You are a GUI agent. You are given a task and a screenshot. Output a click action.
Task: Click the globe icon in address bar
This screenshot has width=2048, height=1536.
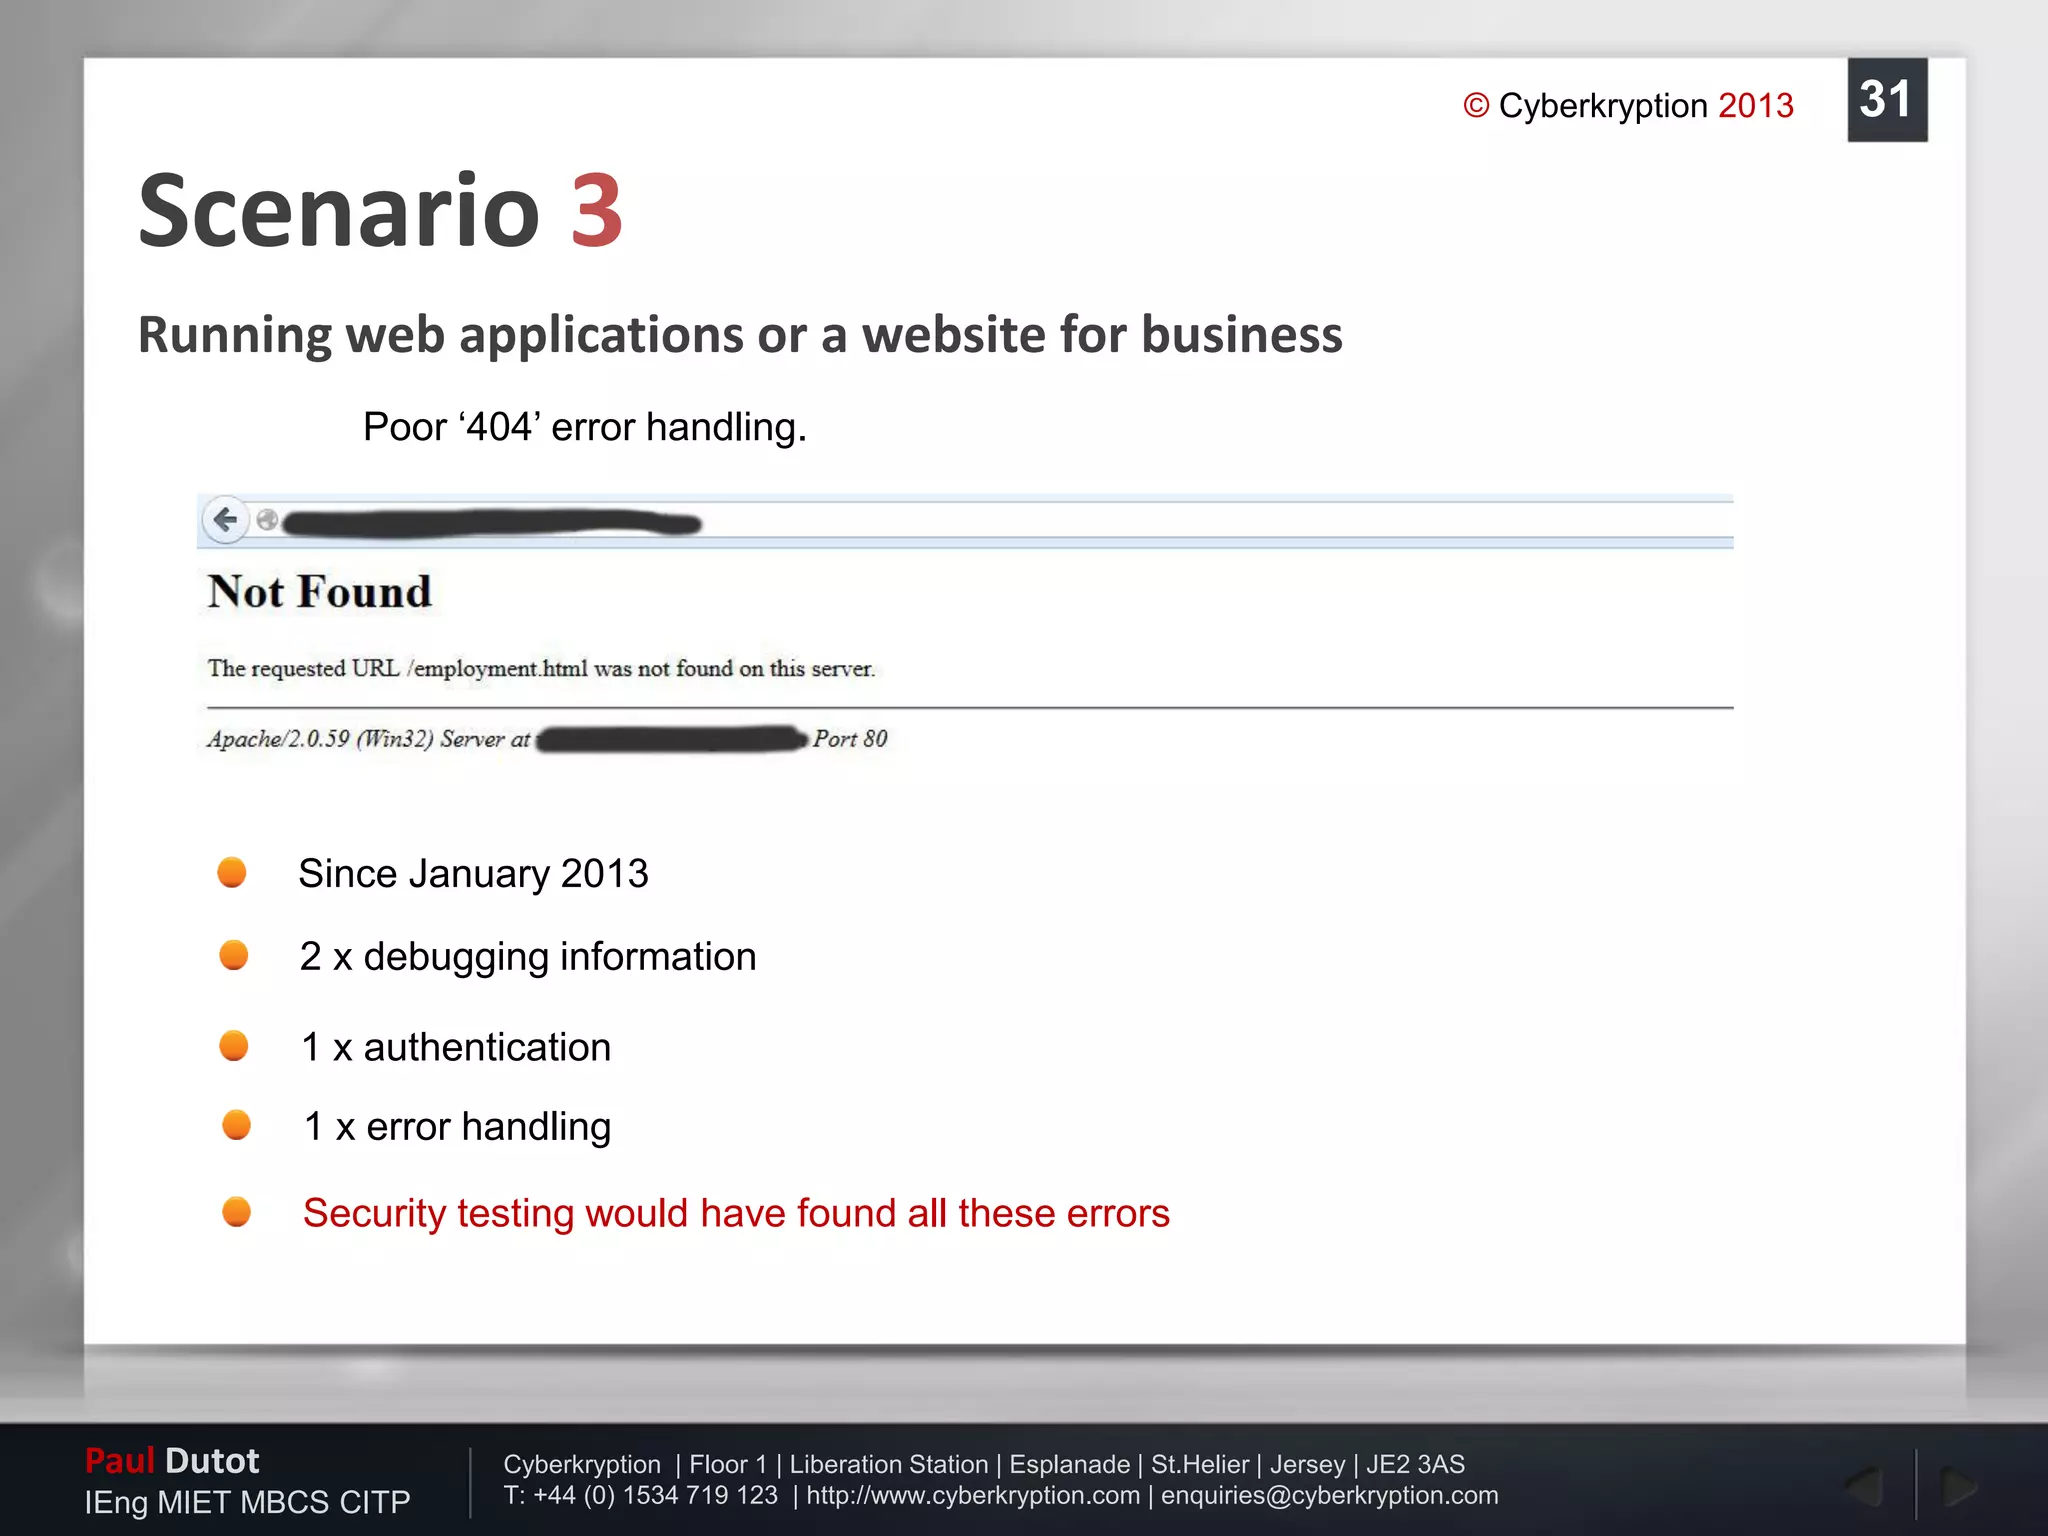point(267,520)
